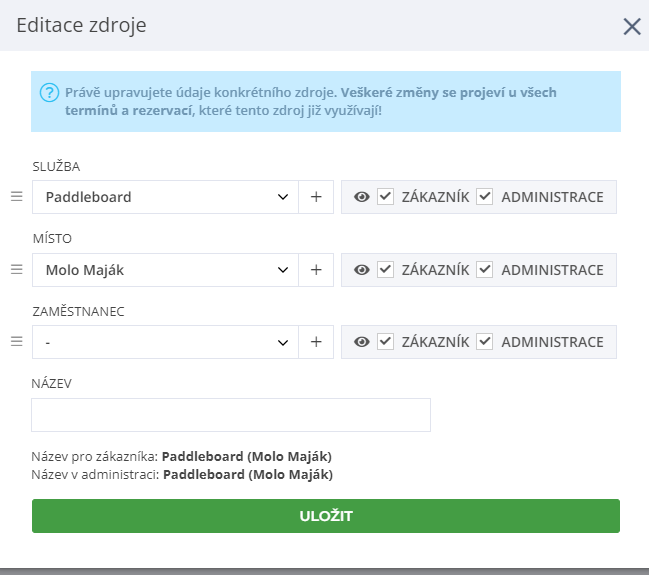Toggle eye visibility icon in Místo row
This screenshot has height=575, width=649.
362,269
